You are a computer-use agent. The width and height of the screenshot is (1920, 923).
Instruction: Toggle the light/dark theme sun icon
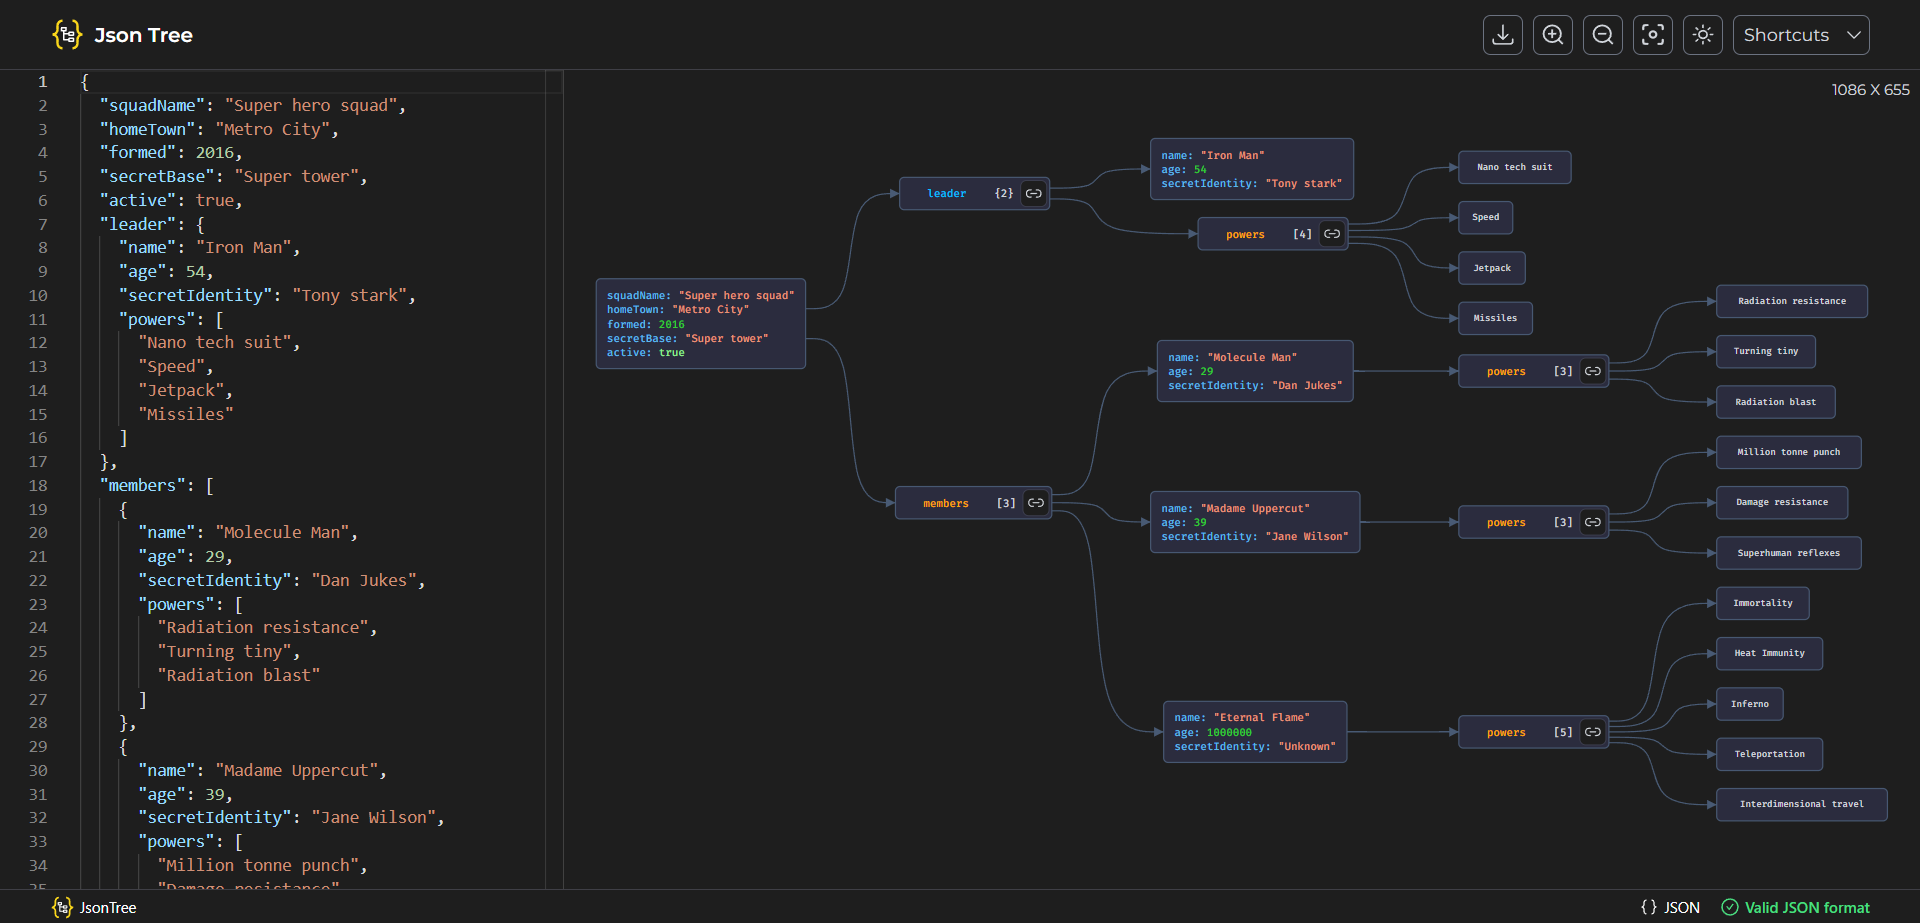point(1702,35)
